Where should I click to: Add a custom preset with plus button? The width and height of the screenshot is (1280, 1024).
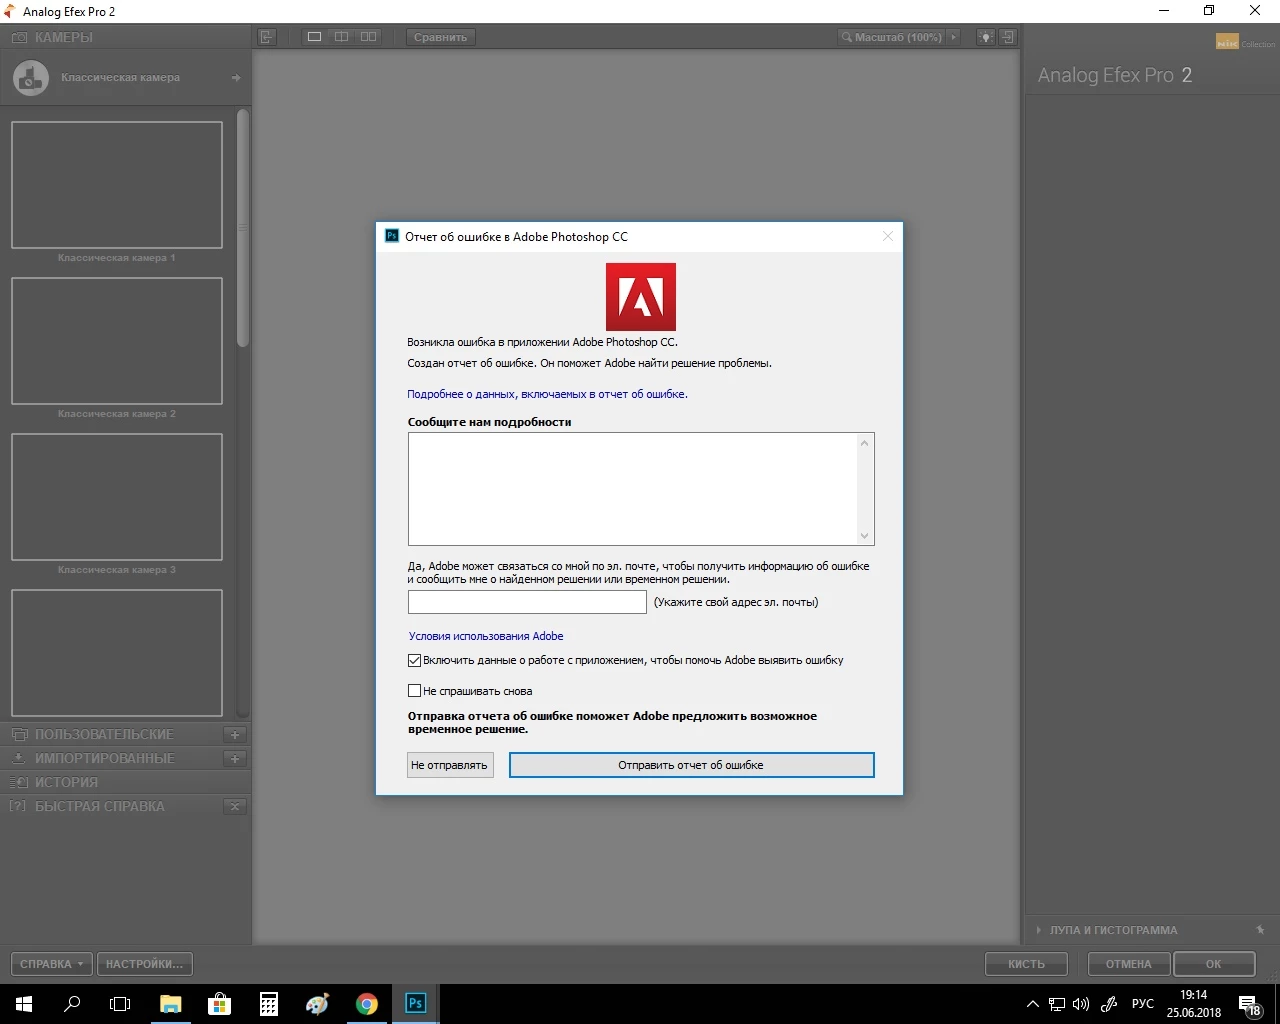tap(235, 734)
